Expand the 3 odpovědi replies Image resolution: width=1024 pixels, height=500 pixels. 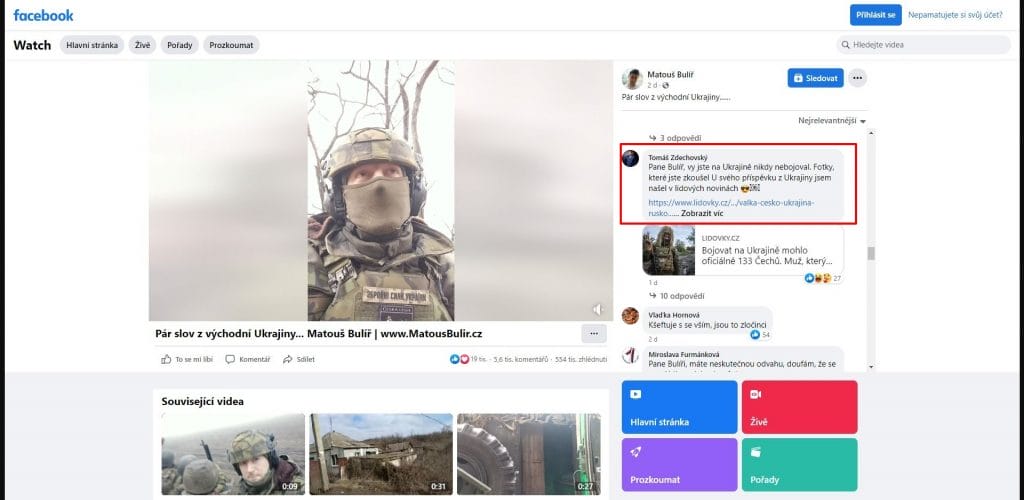pyautogui.click(x=680, y=137)
